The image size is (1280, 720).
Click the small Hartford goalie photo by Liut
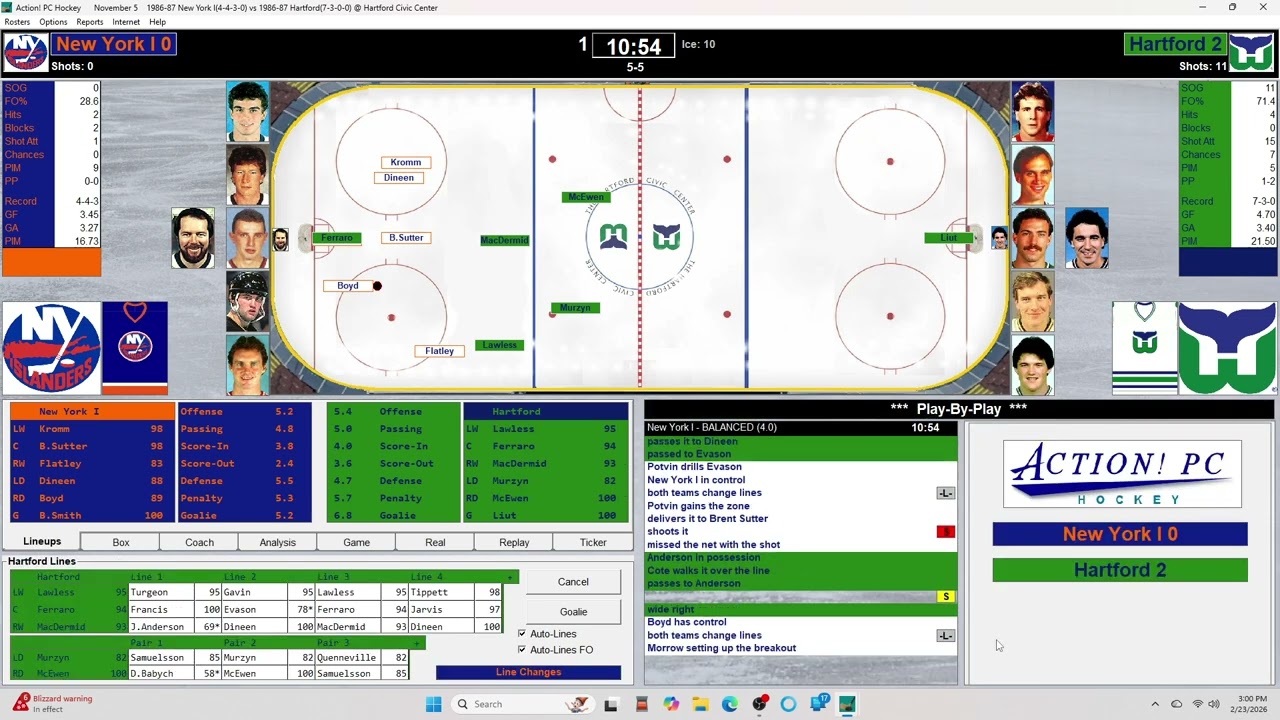tap(999, 238)
